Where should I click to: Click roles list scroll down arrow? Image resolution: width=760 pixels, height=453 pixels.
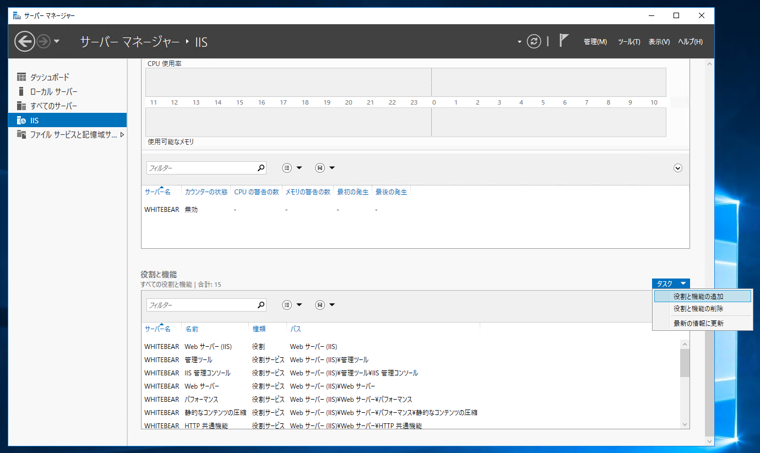tap(684, 424)
